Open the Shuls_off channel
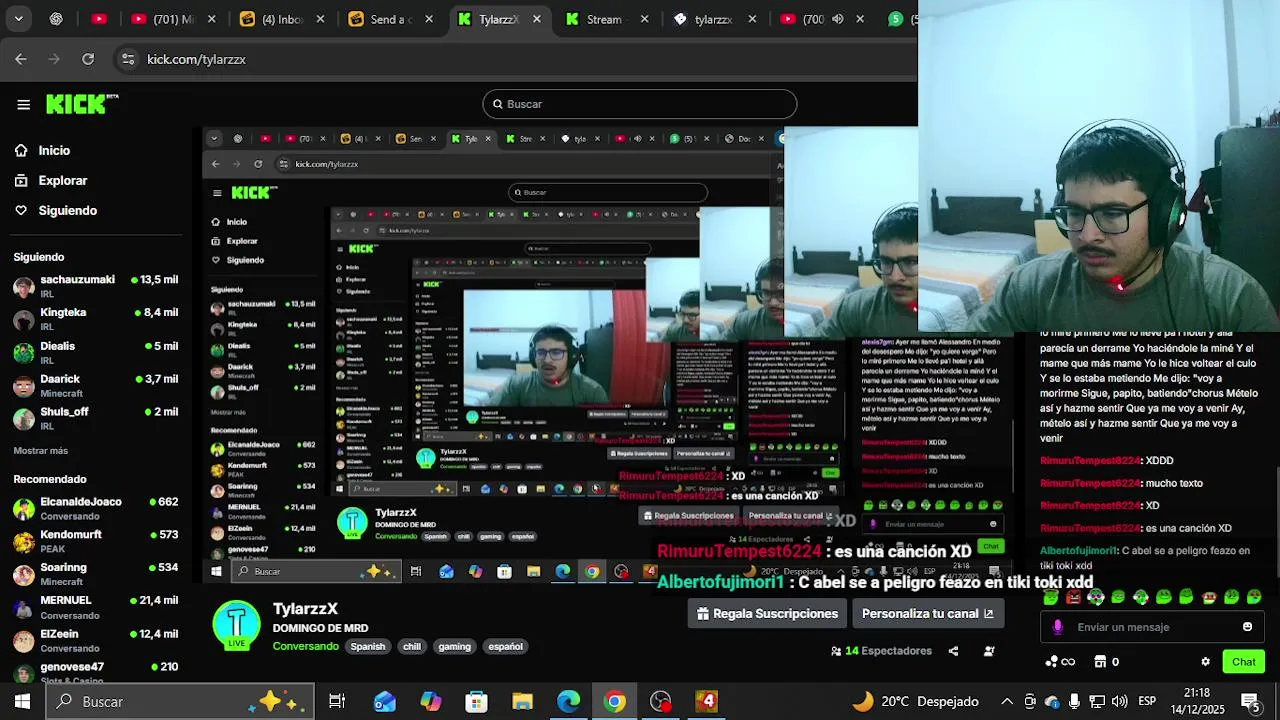The image size is (1280, 720). point(96,418)
